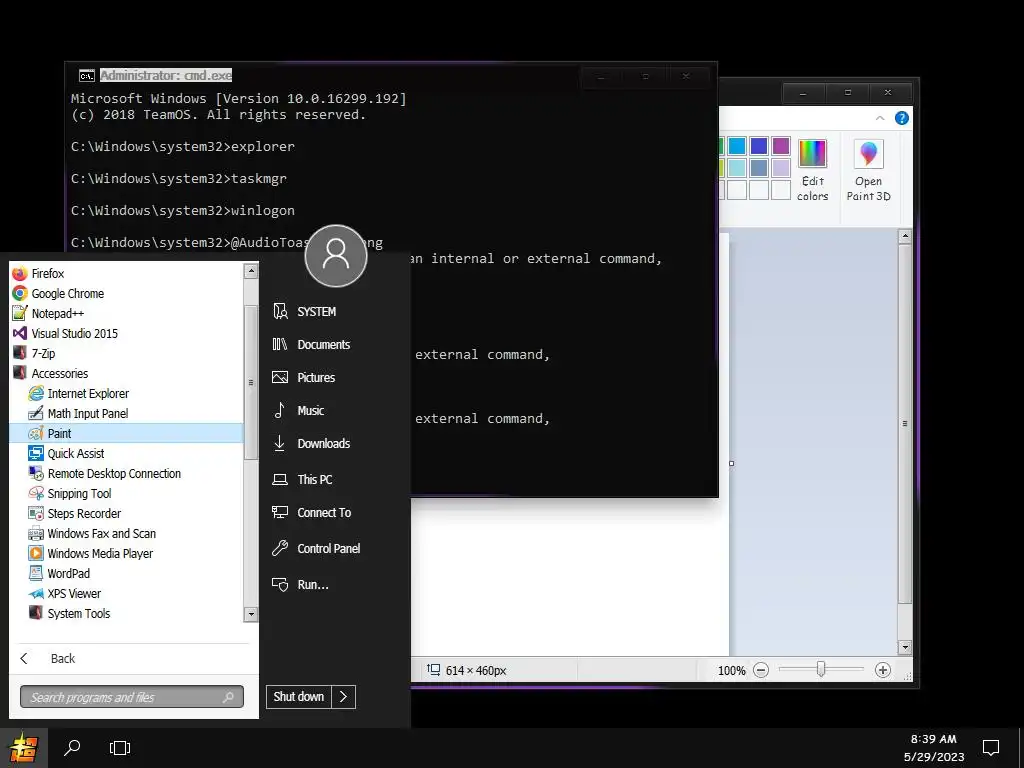Image resolution: width=1024 pixels, height=768 pixels.
Task: Open the SYSTEM user folder
Action: [304, 312]
